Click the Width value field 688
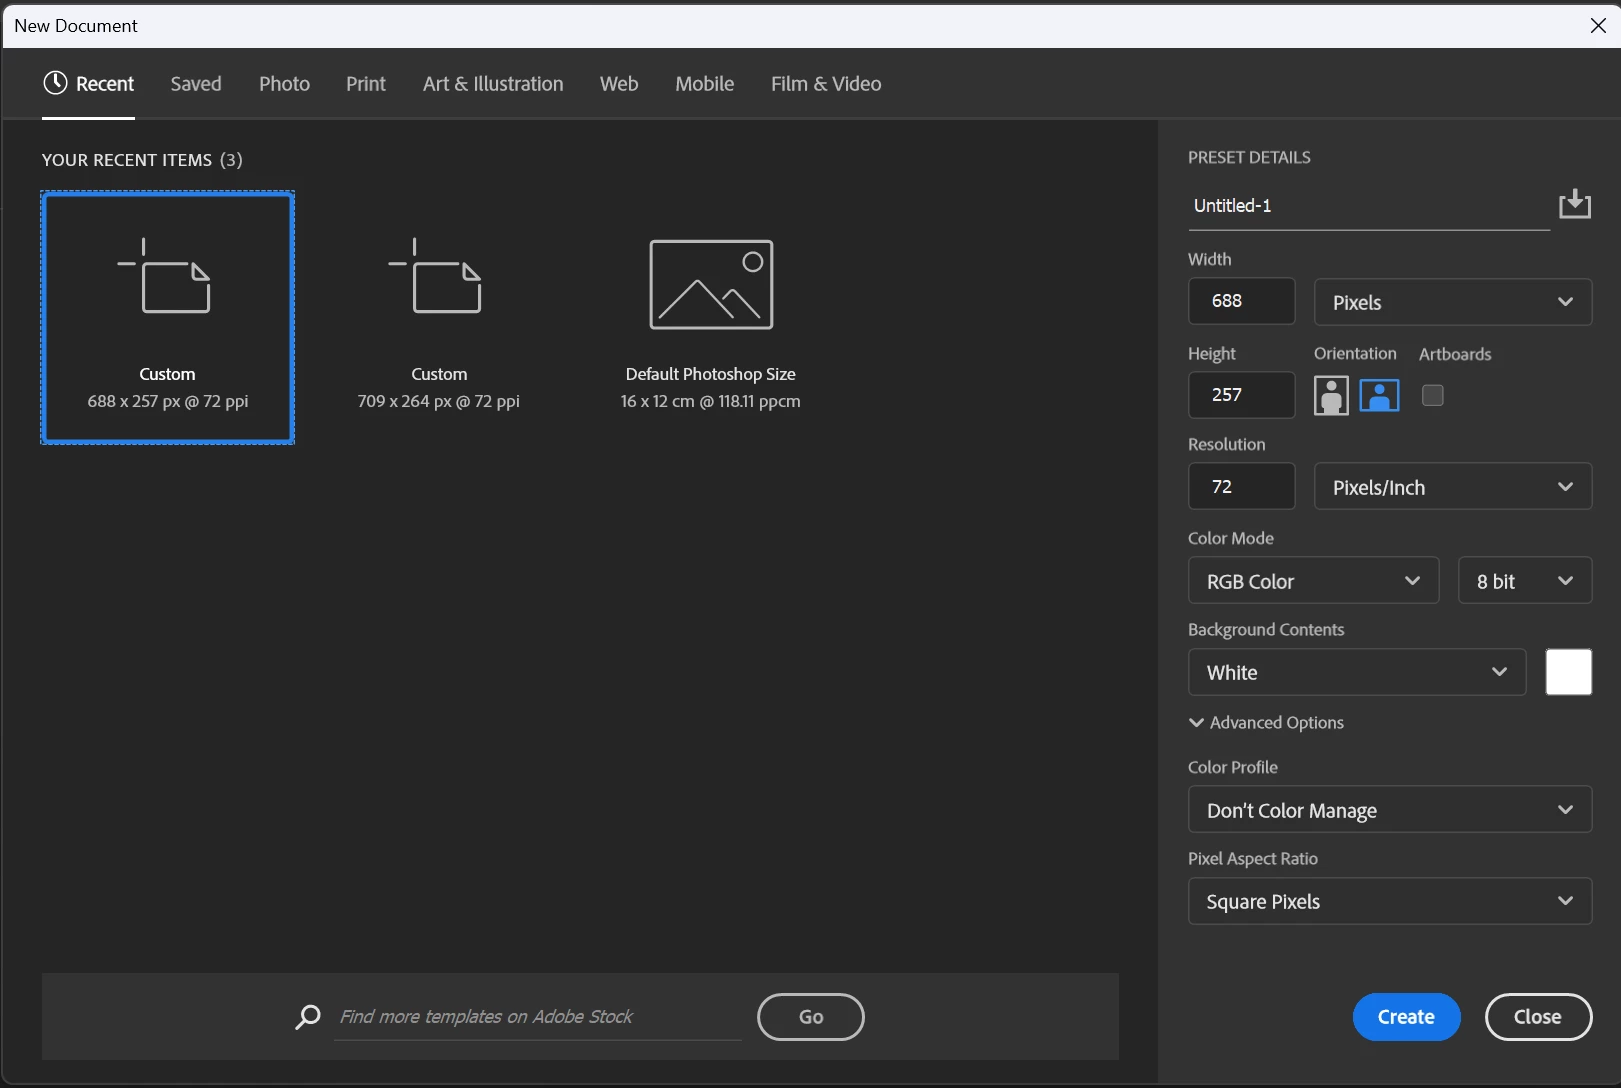The width and height of the screenshot is (1621, 1088). 1241,301
